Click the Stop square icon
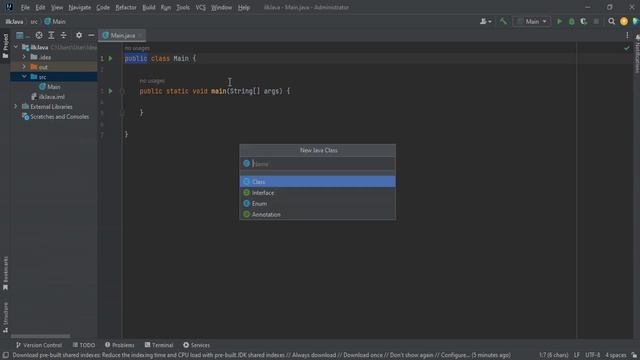The width and height of the screenshot is (640, 360). 596,21
